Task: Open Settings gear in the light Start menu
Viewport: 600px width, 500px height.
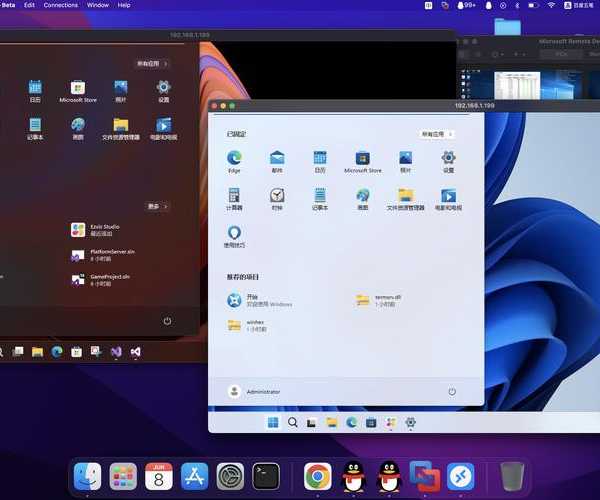Action: click(448, 161)
